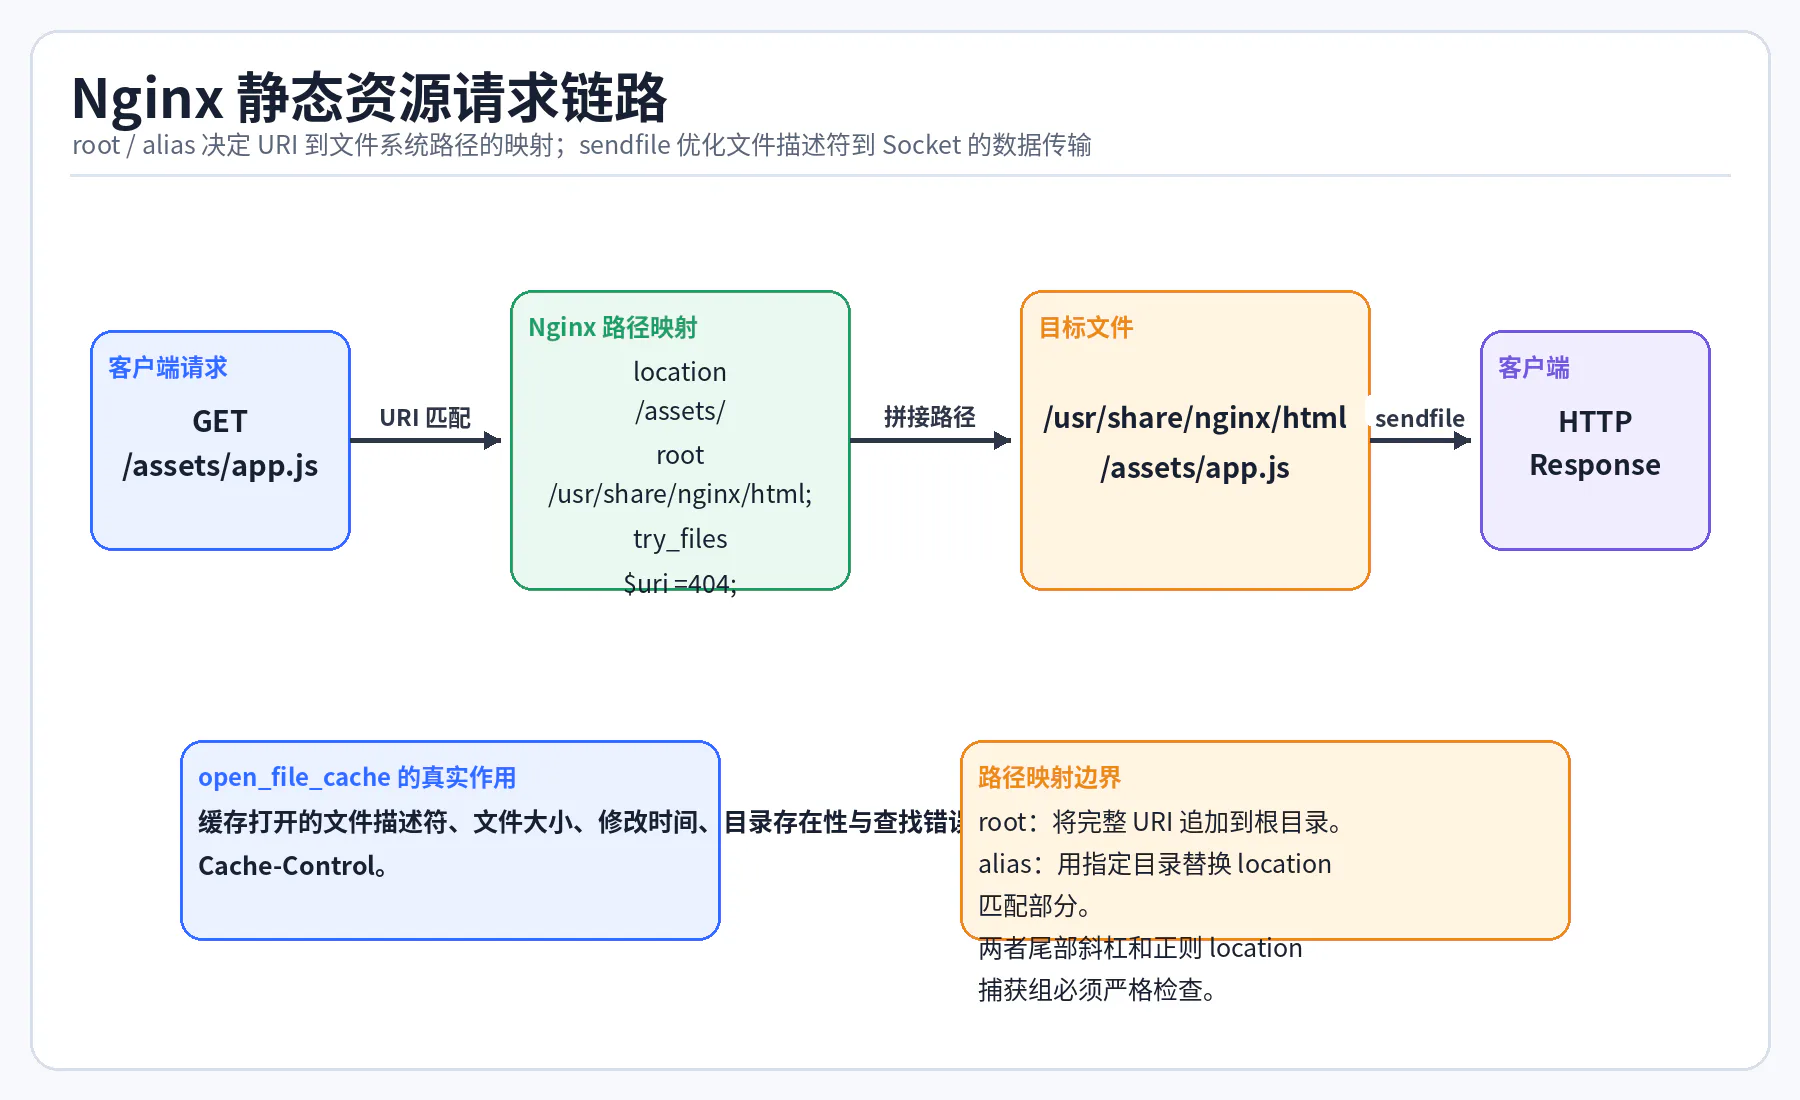The image size is (1800, 1100).
Task: Select 'open_file_cache 的真实作用' heading
Action: [x=357, y=777]
